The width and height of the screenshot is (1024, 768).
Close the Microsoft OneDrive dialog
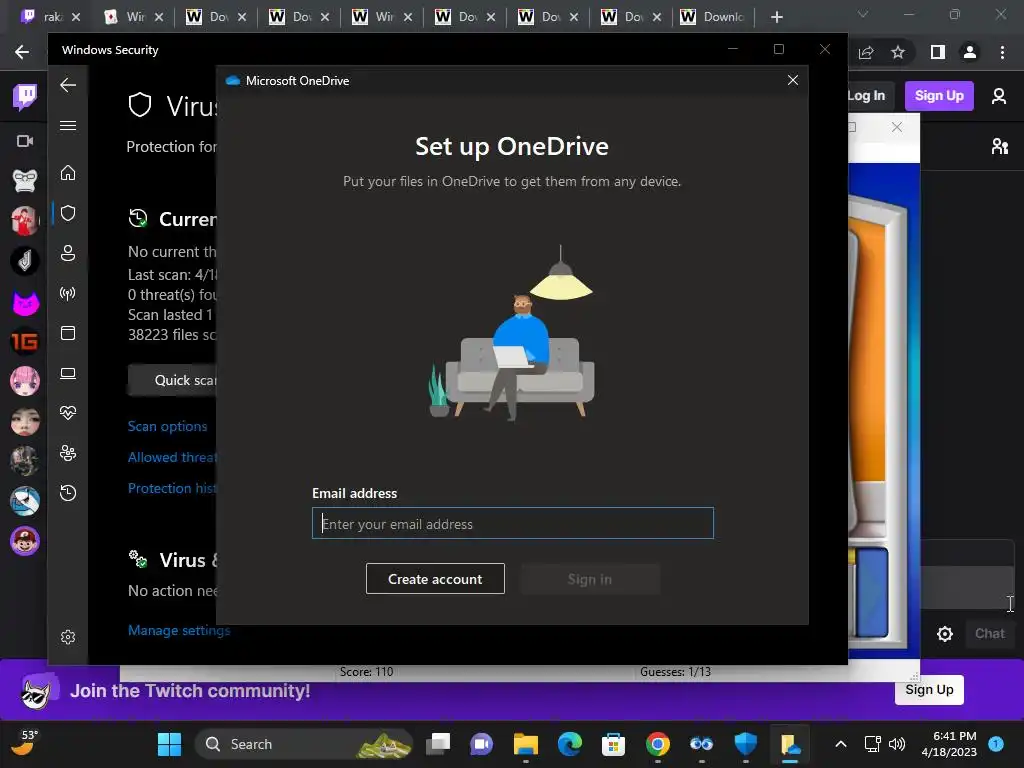(793, 80)
